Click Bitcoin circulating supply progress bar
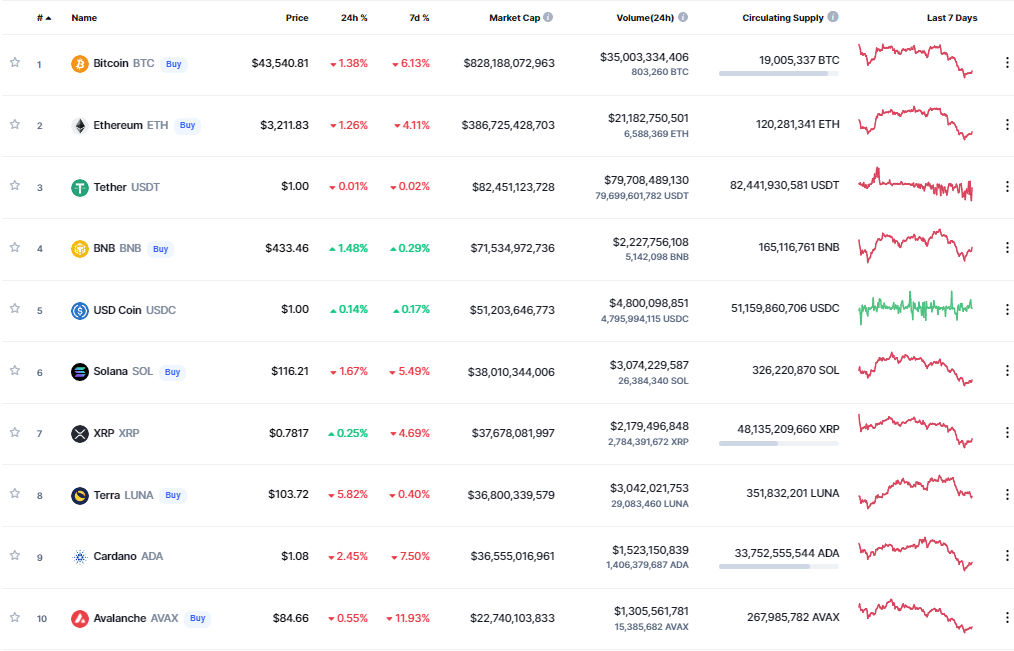The width and height of the screenshot is (1014, 651). (779, 74)
